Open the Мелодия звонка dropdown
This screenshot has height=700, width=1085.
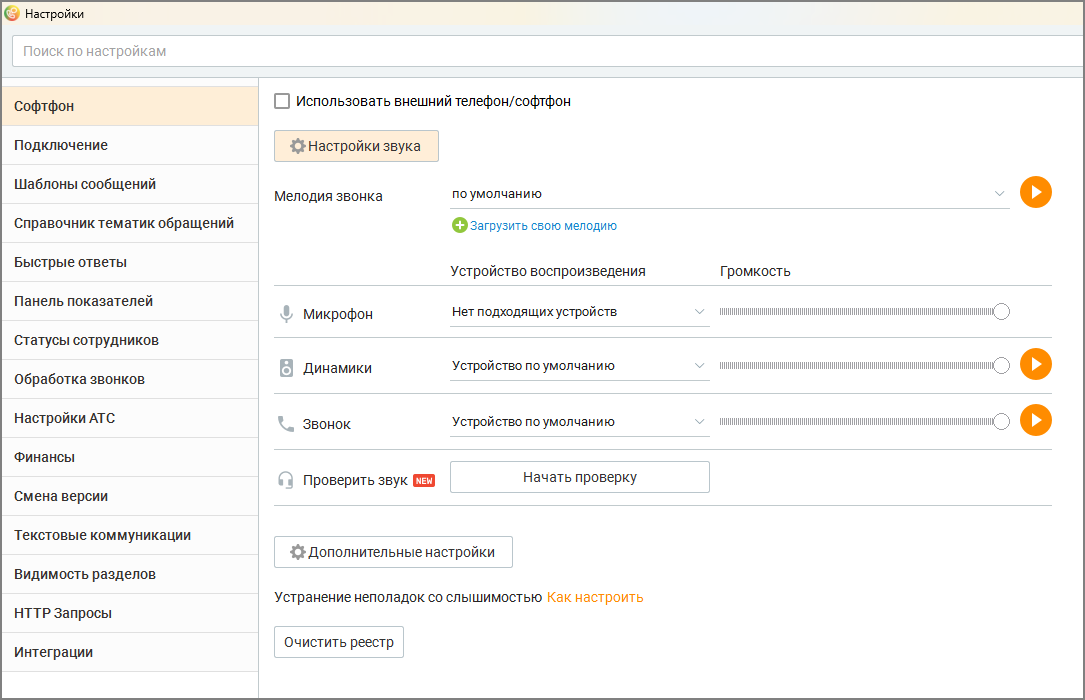coord(729,194)
